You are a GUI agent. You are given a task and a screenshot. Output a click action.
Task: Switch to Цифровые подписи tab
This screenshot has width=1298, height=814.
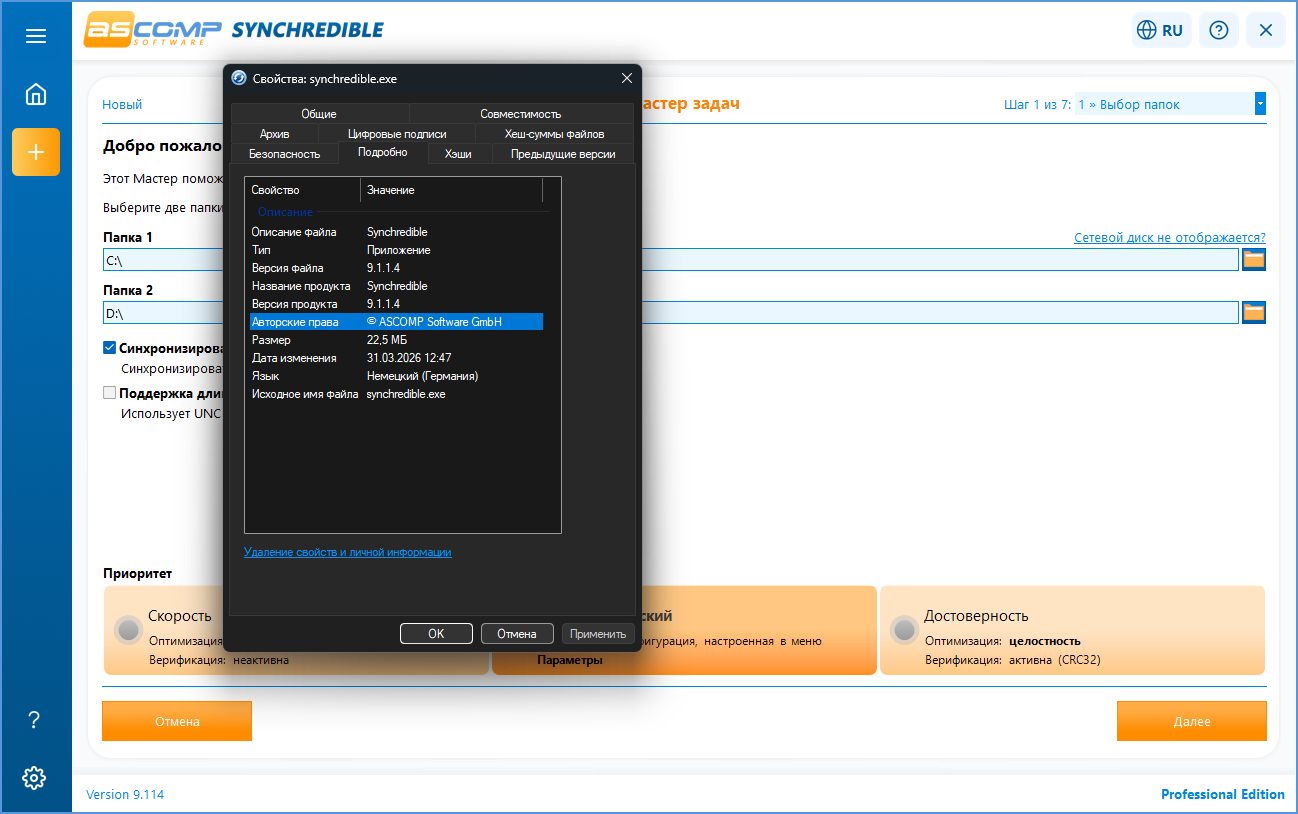point(397,134)
